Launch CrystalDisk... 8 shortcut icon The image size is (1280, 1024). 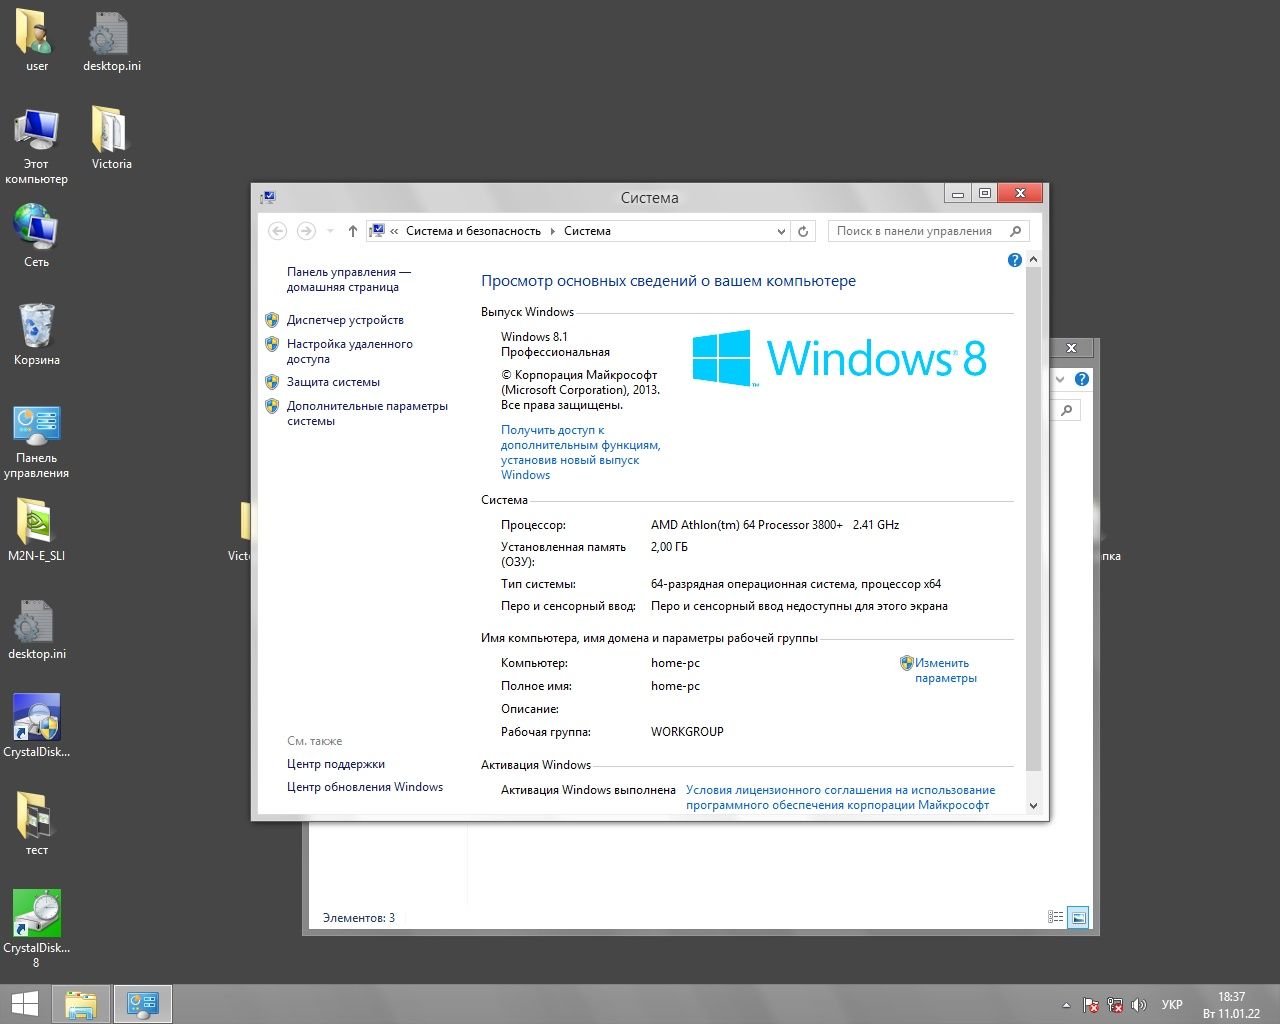point(36,929)
